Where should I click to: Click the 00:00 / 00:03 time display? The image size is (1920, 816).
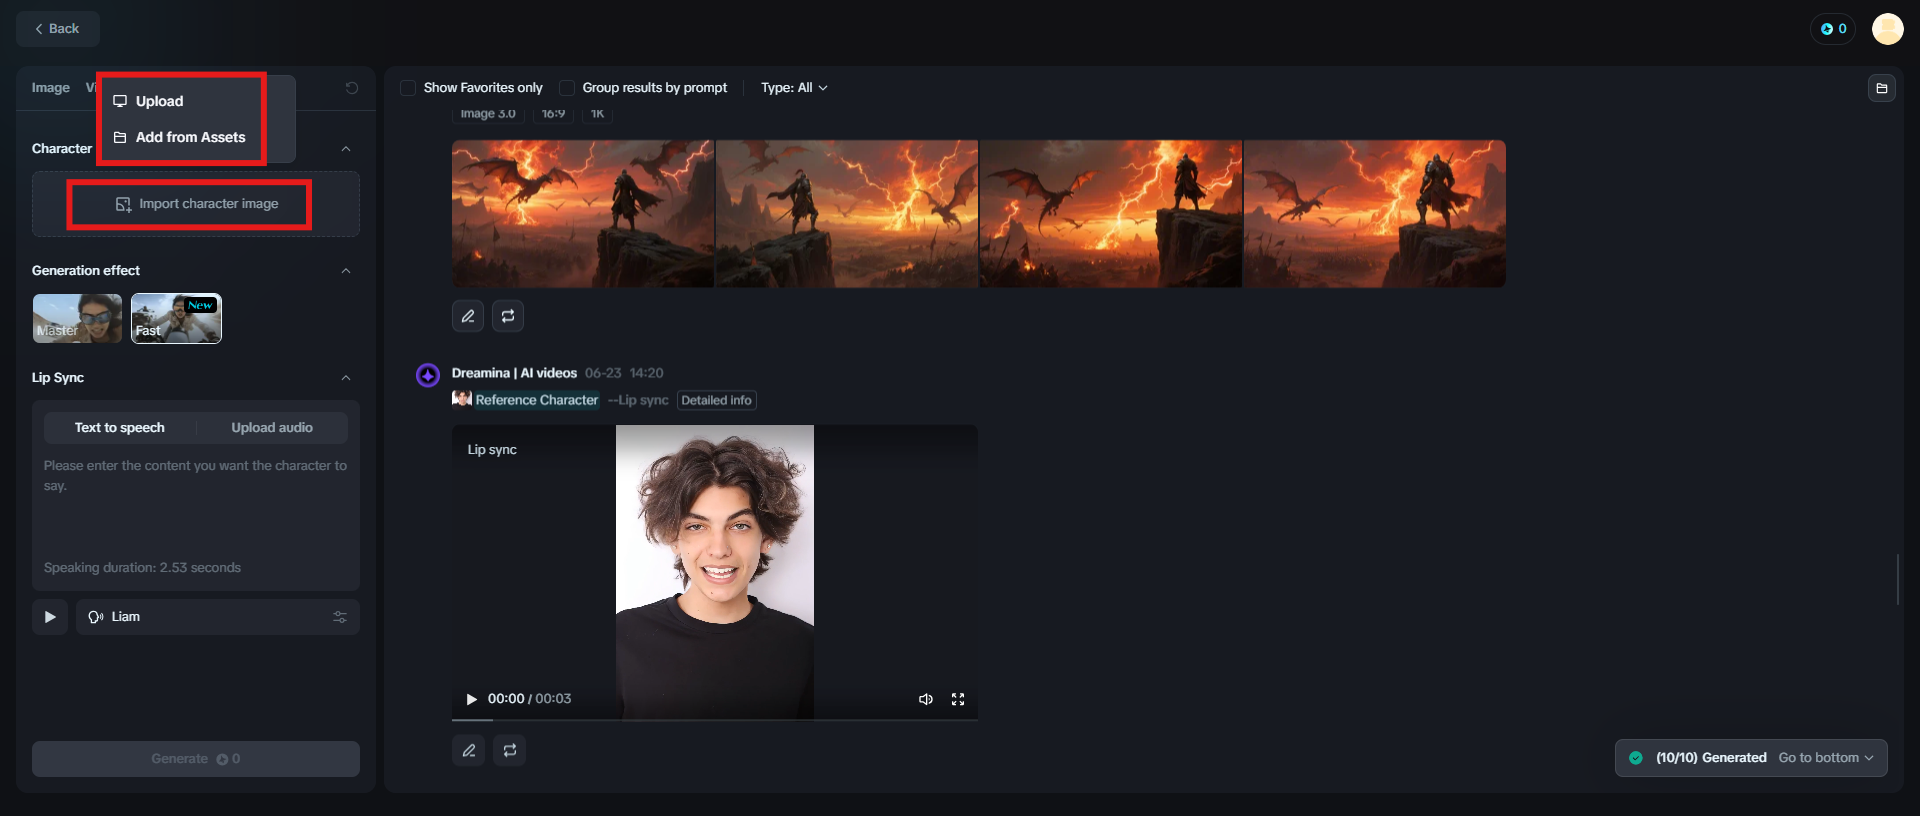tap(529, 699)
